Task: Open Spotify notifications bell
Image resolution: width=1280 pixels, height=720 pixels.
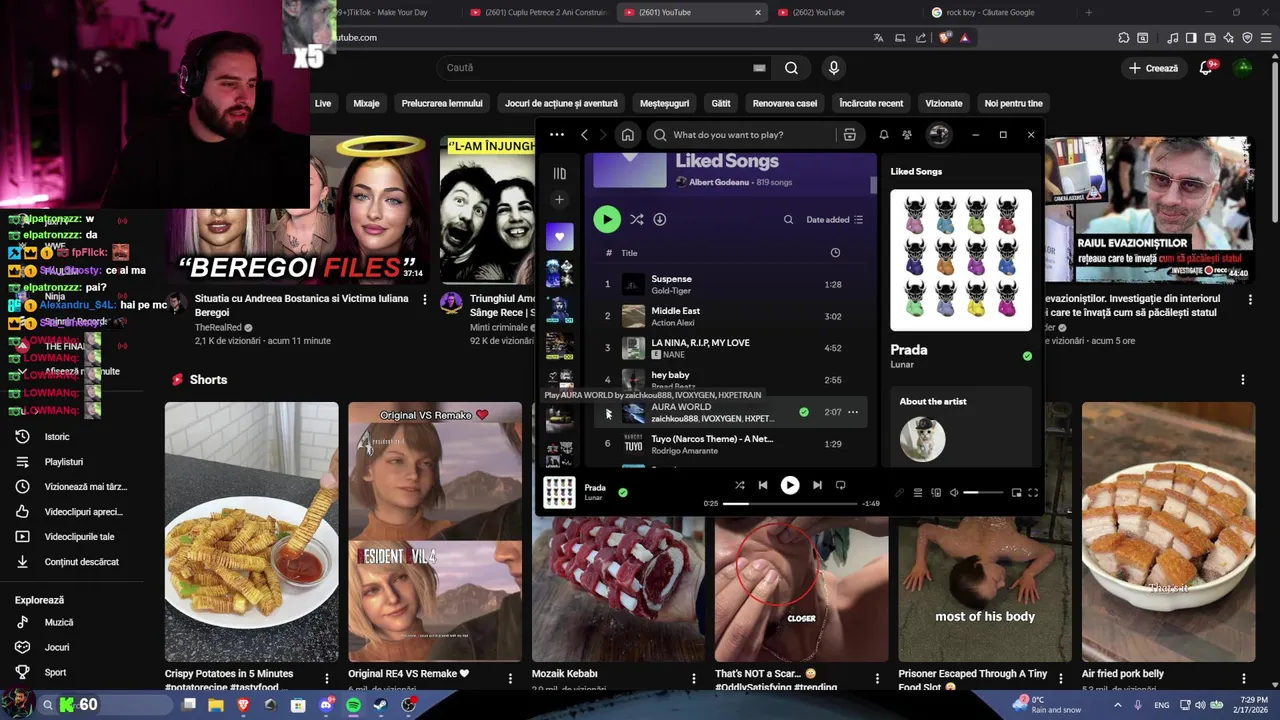Action: pyautogui.click(x=883, y=135)
